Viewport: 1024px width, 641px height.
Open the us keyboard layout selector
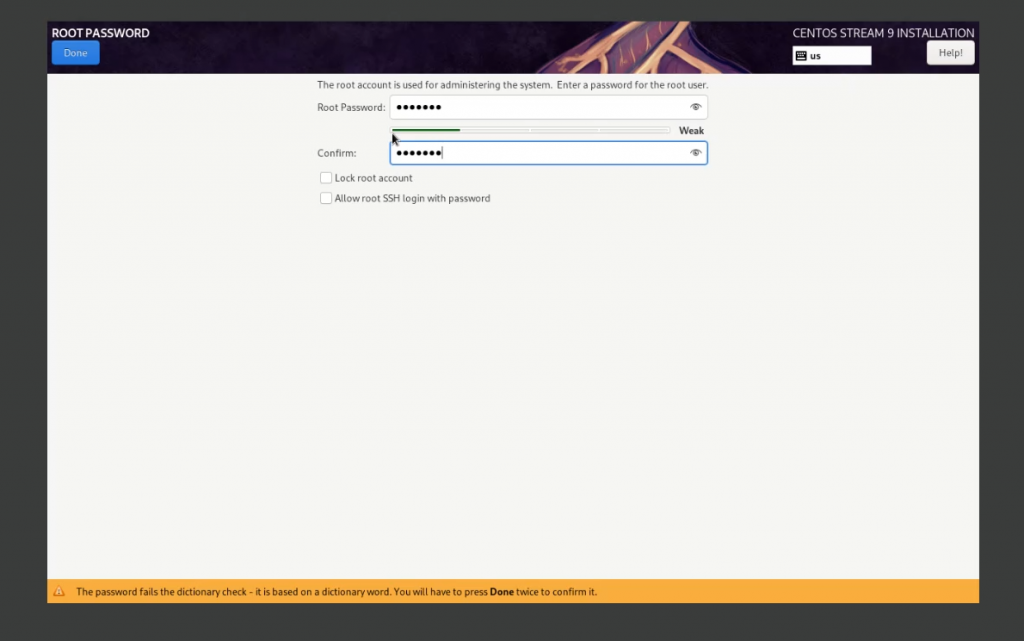[x=831, y=55]
